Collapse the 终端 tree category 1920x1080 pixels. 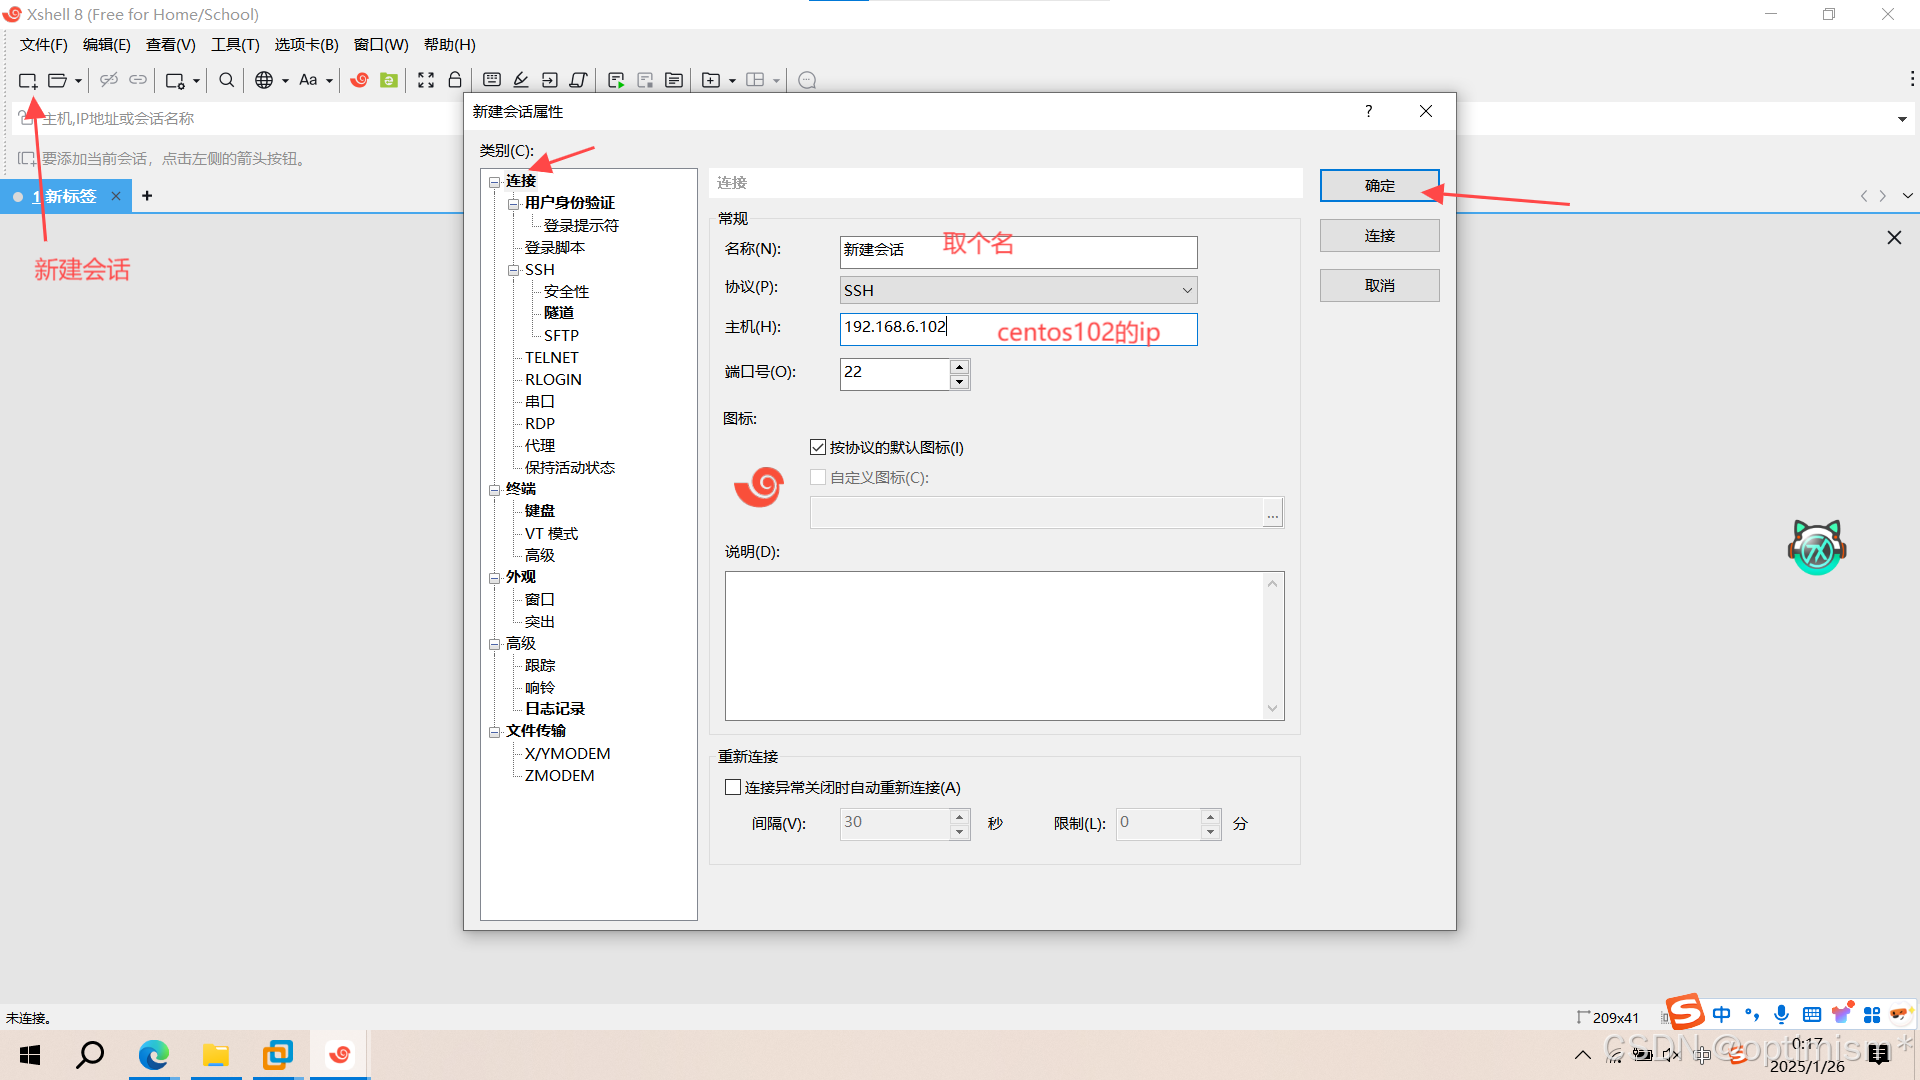pos(494,490)
